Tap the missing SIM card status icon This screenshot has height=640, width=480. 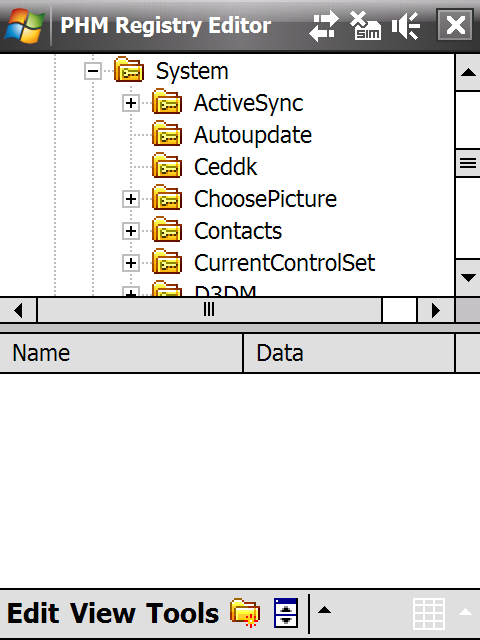click(x=365, y=26)
